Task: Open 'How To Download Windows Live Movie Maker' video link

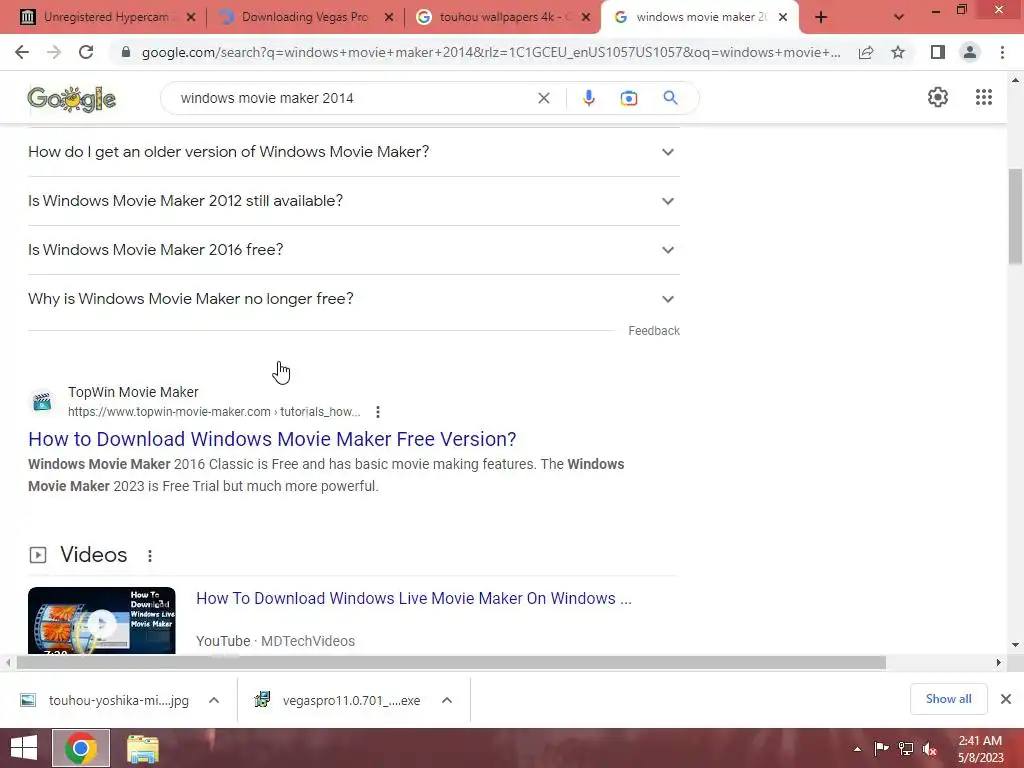Action: coord(414,599)
